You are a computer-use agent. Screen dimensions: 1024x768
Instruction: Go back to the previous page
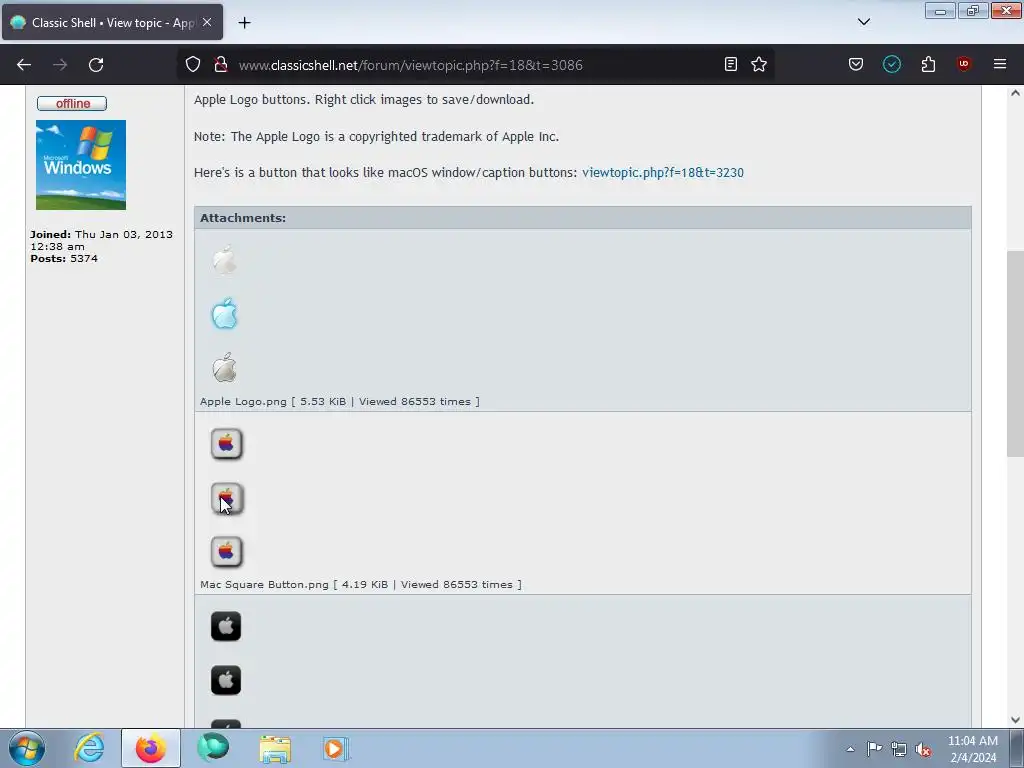click(24, 65)
